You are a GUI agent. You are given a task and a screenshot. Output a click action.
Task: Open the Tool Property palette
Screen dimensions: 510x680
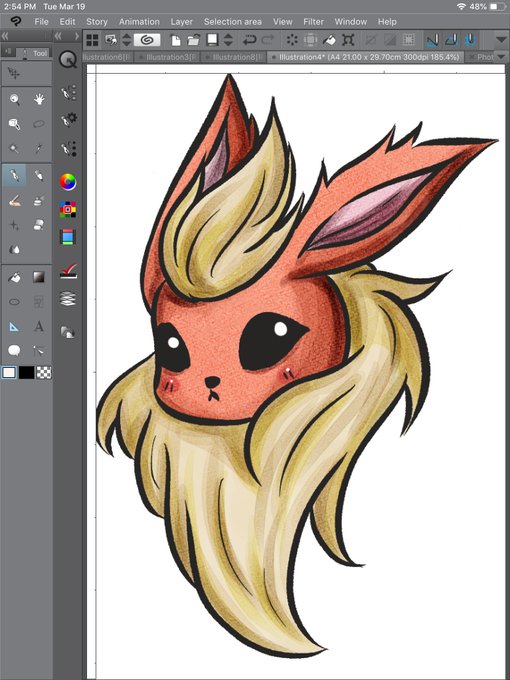(69, 119)
